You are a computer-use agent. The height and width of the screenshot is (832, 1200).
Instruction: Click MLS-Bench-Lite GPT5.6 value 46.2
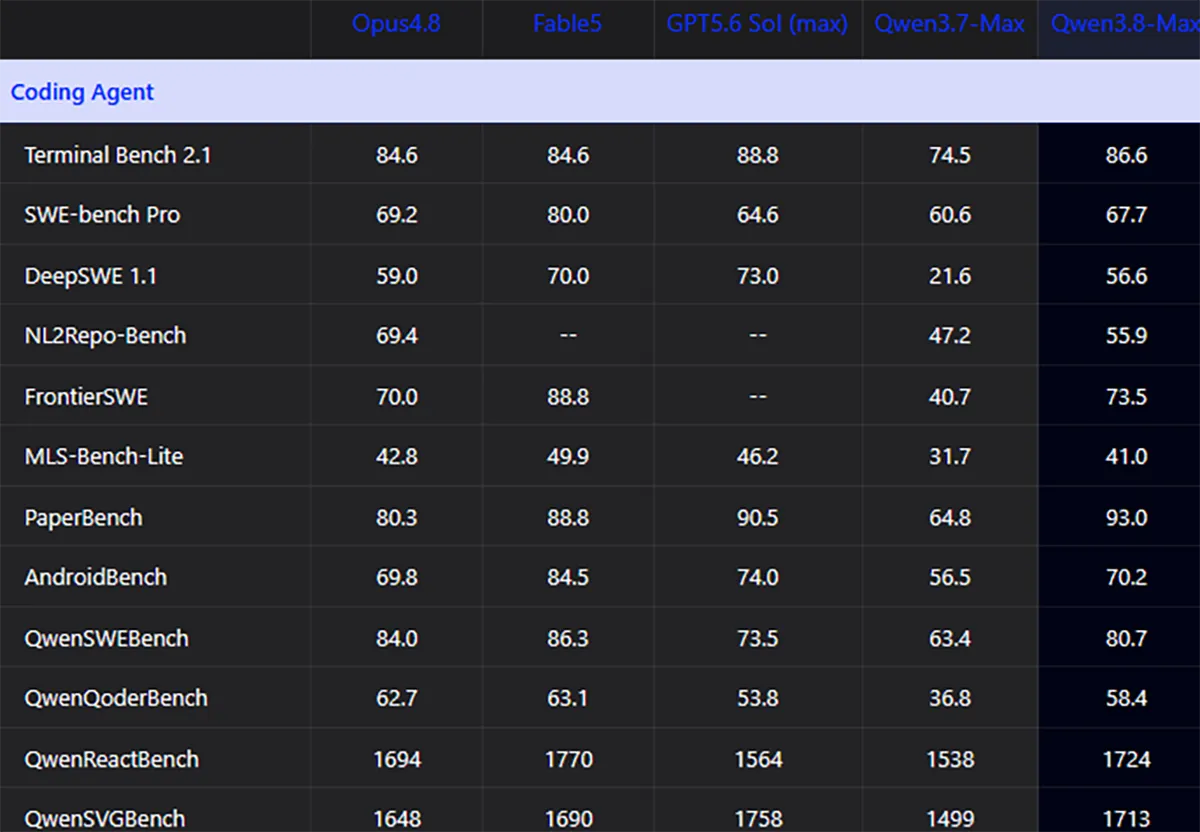(x=758, y=457)
